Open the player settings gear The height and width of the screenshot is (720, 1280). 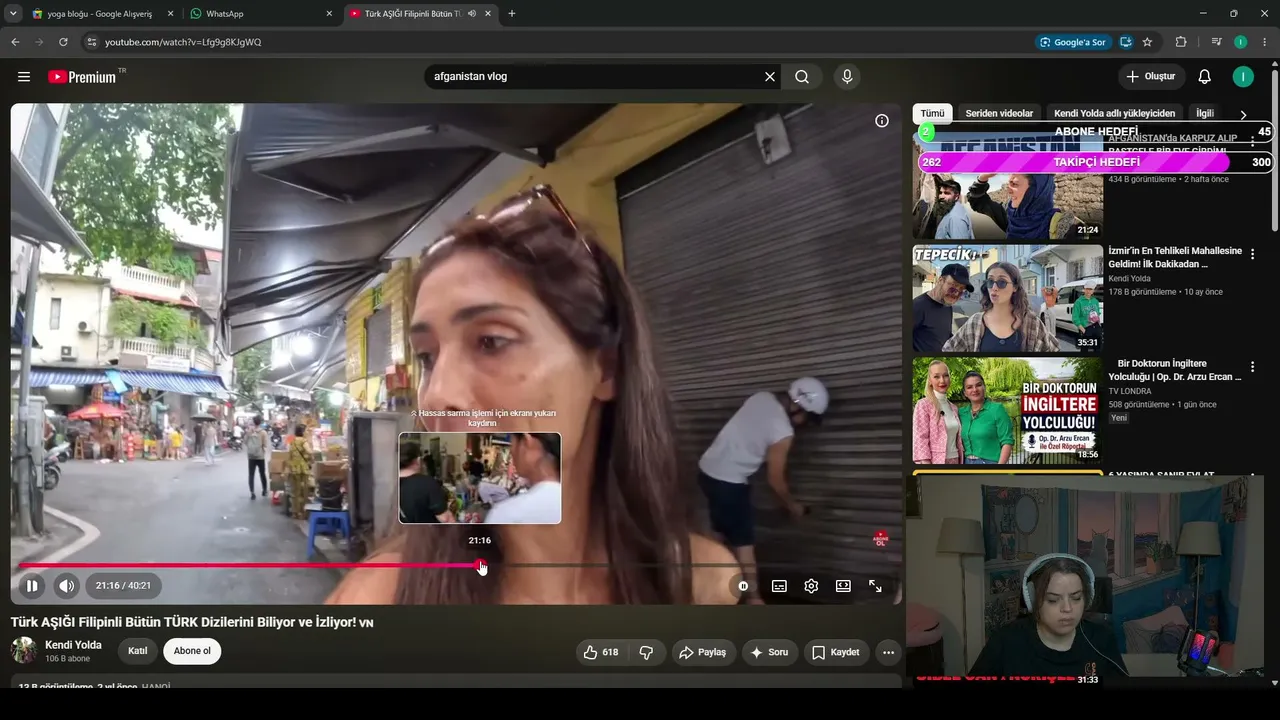[811, 586]
